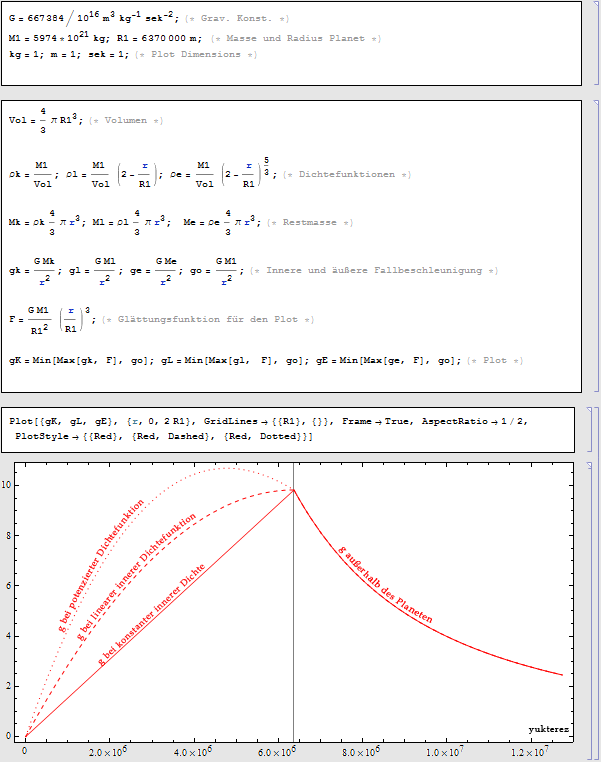Viewport: 601px width, 762px height.
Task: Click the 'g bei potenzierter Dichtefunktion' label
Action: pyautogui.click(x=101, y=565)
